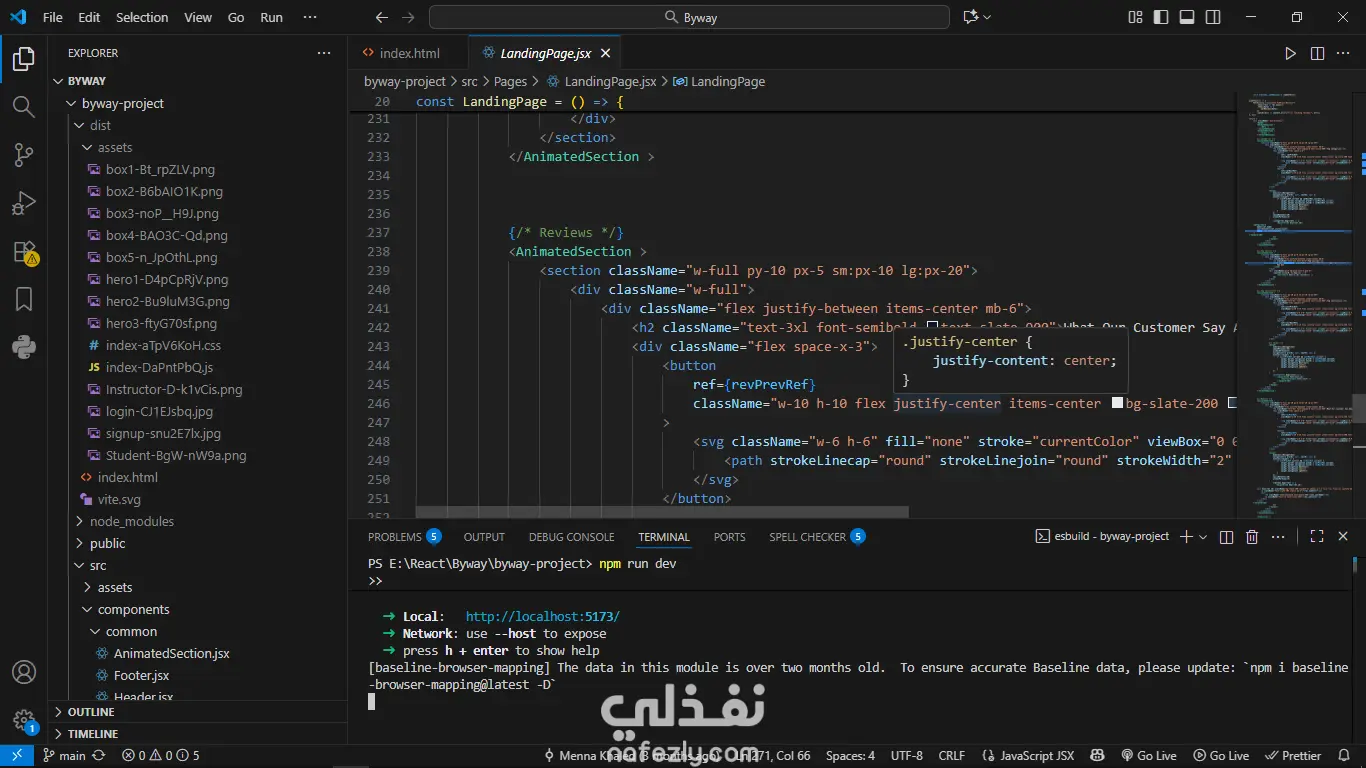Maximize the terminal panel size
This screenshot has height=768, width=1366.
(x=1316, y=537)
